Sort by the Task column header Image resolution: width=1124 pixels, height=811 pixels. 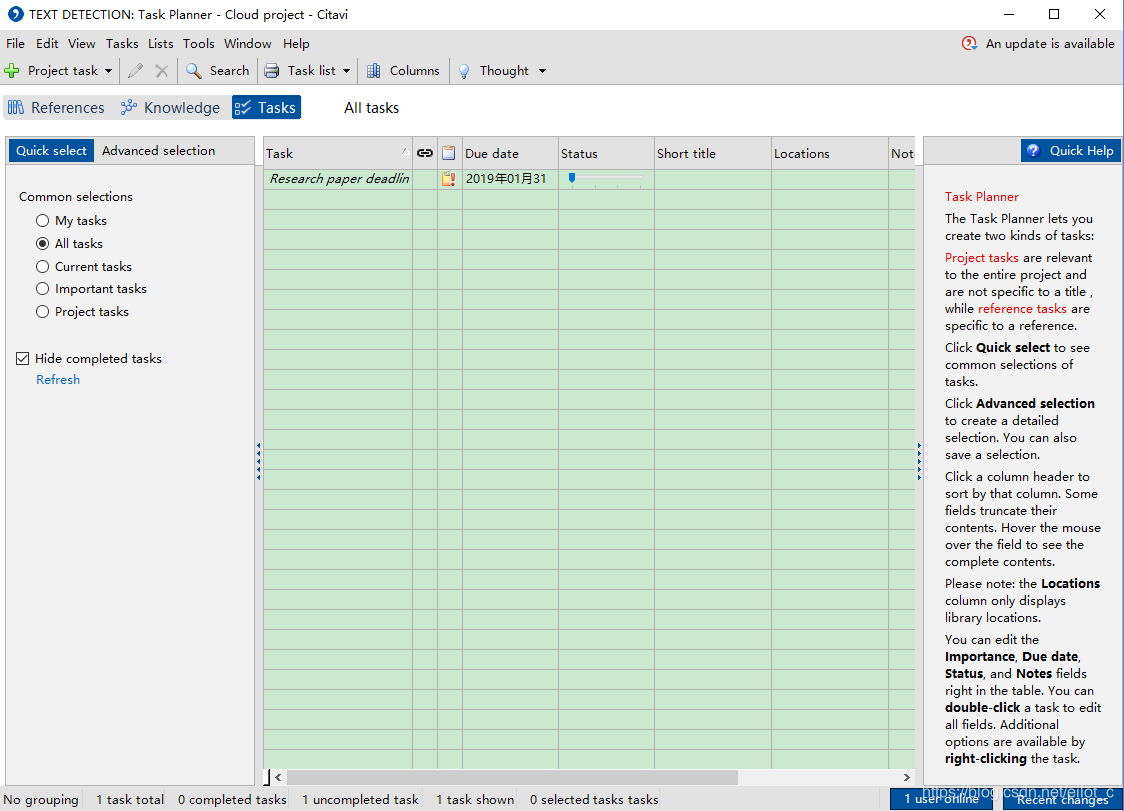click(338, 153)
